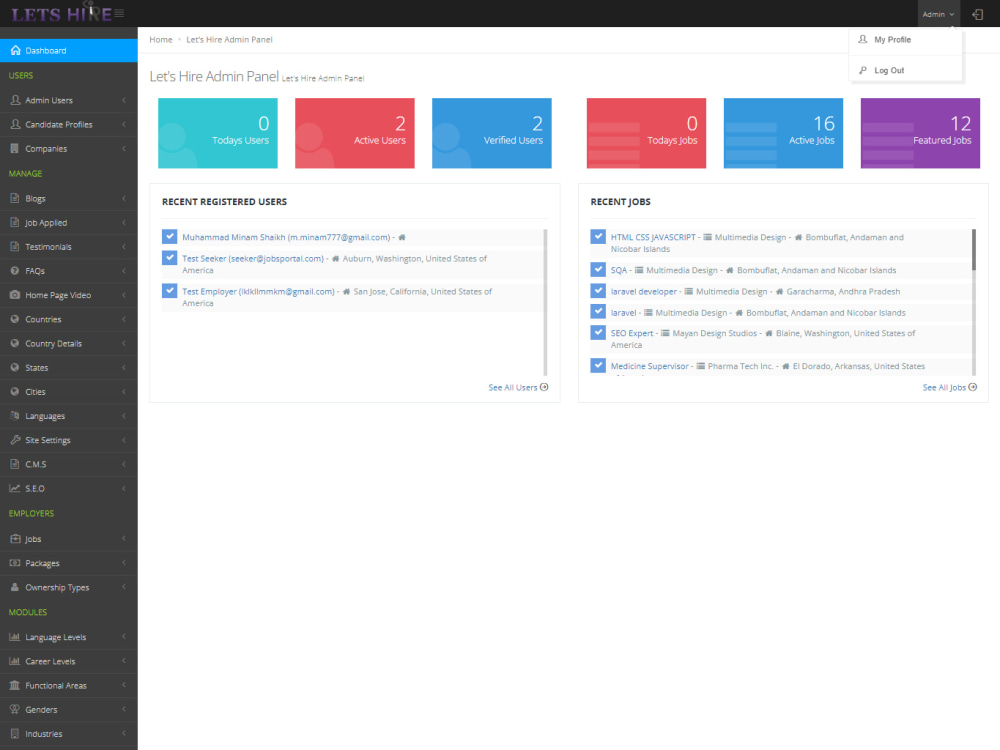Expand the Admin Users submenu arrow

tap(124, 100)
